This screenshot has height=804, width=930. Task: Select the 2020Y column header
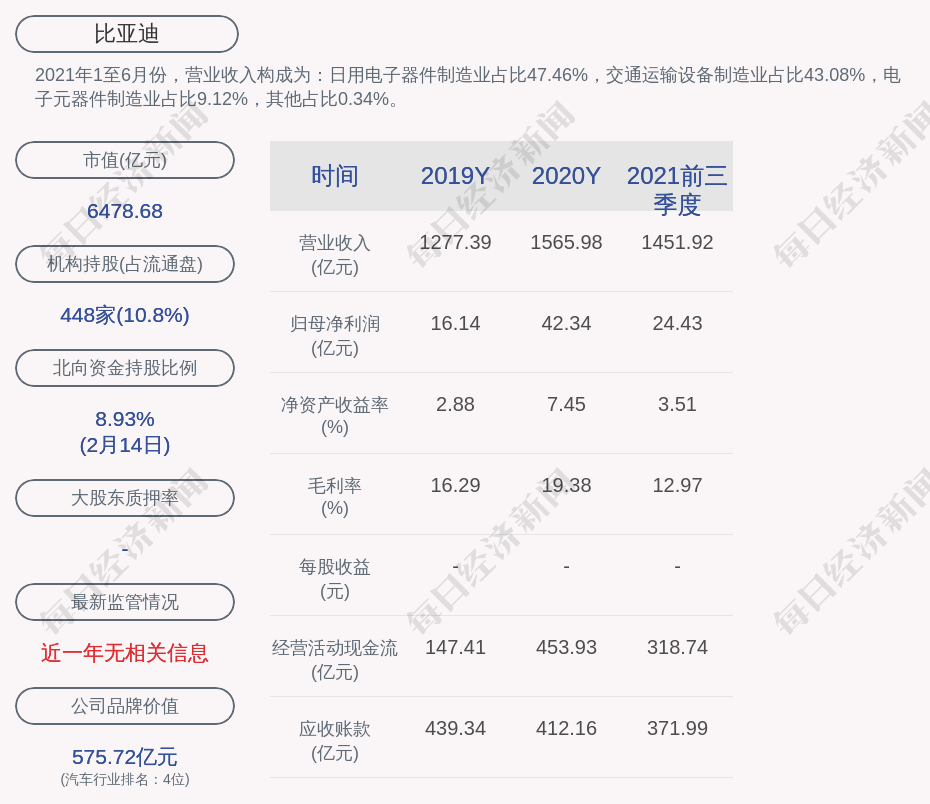coord(566,176)
